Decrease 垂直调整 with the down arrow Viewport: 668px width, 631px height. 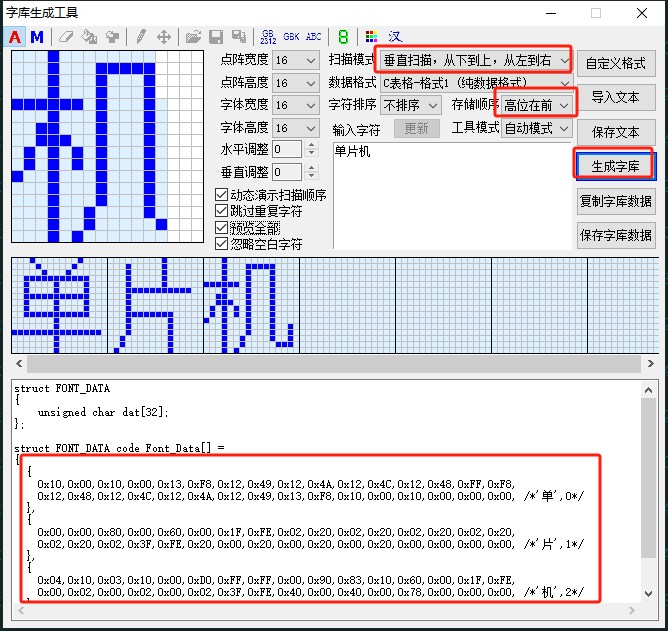pyautogui.click(x=312, y=176)
